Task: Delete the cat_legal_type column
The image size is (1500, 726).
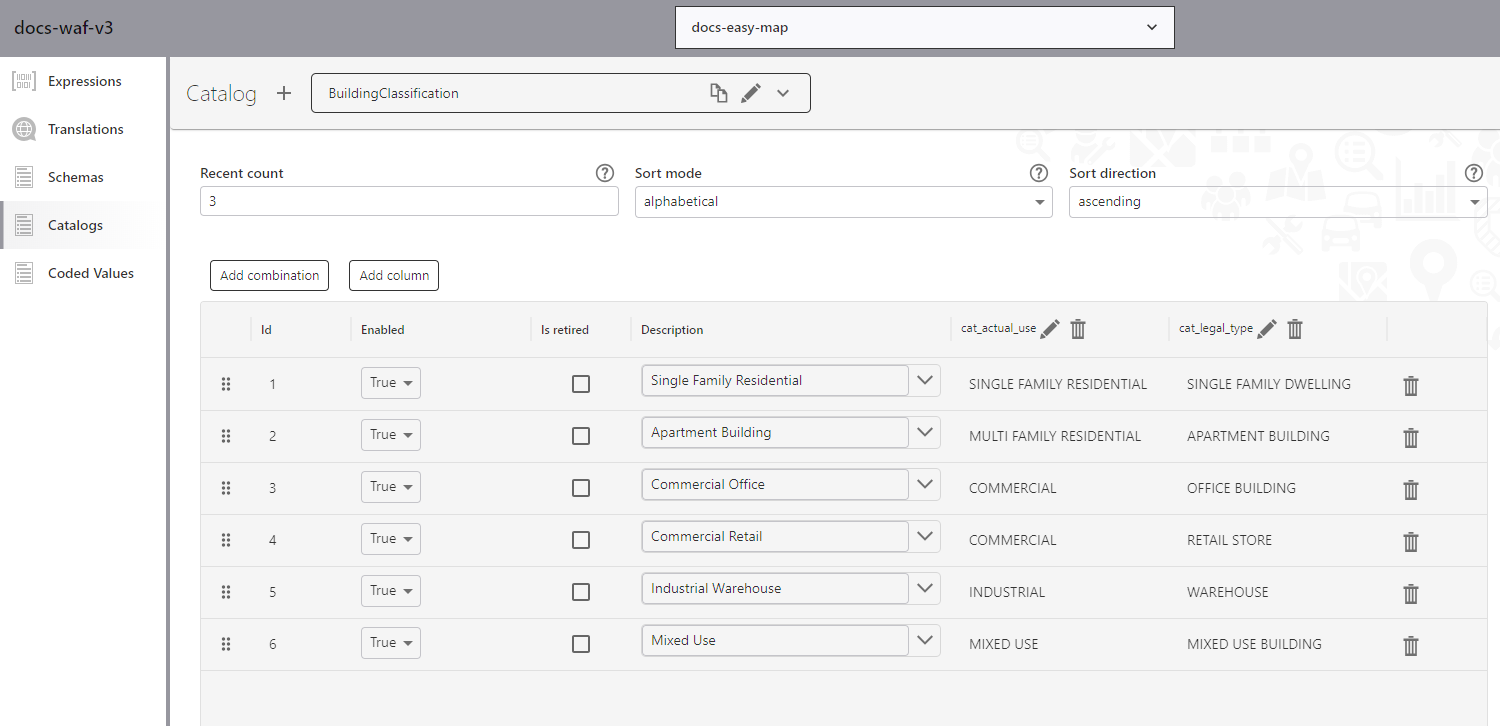Action: (x=1295, y=329)
